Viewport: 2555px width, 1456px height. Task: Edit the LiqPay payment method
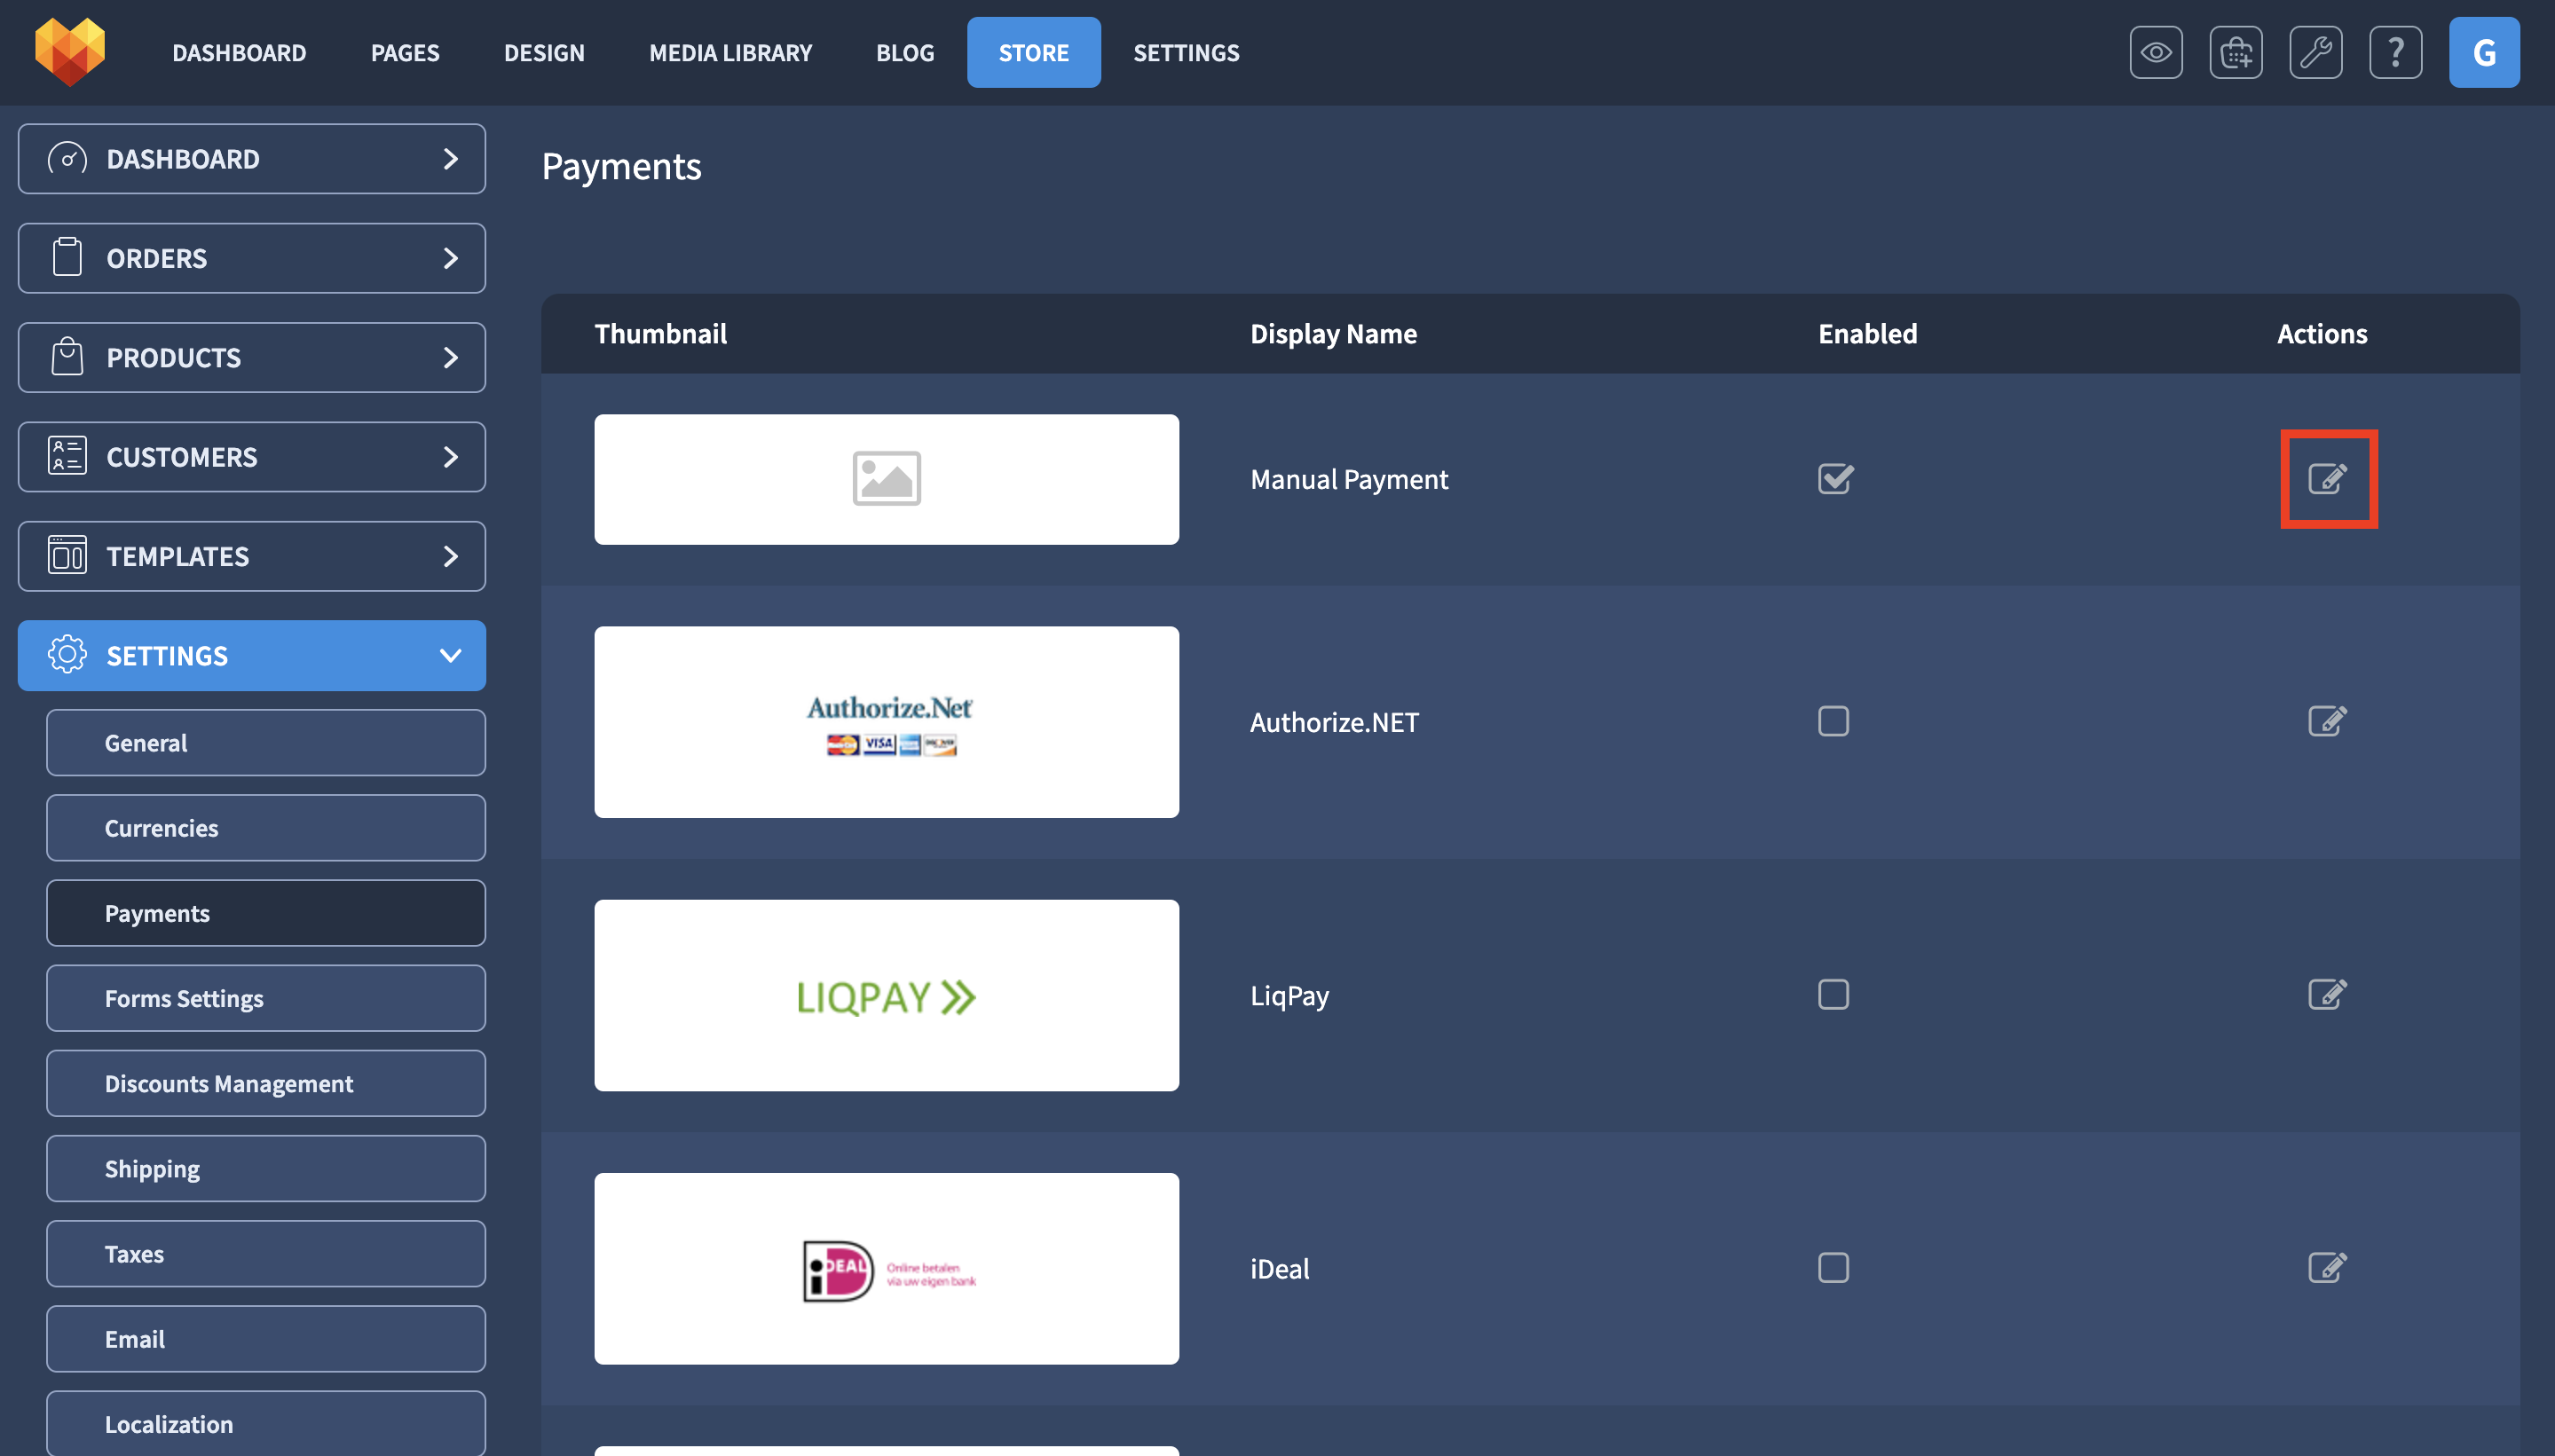pos(2327,995)
